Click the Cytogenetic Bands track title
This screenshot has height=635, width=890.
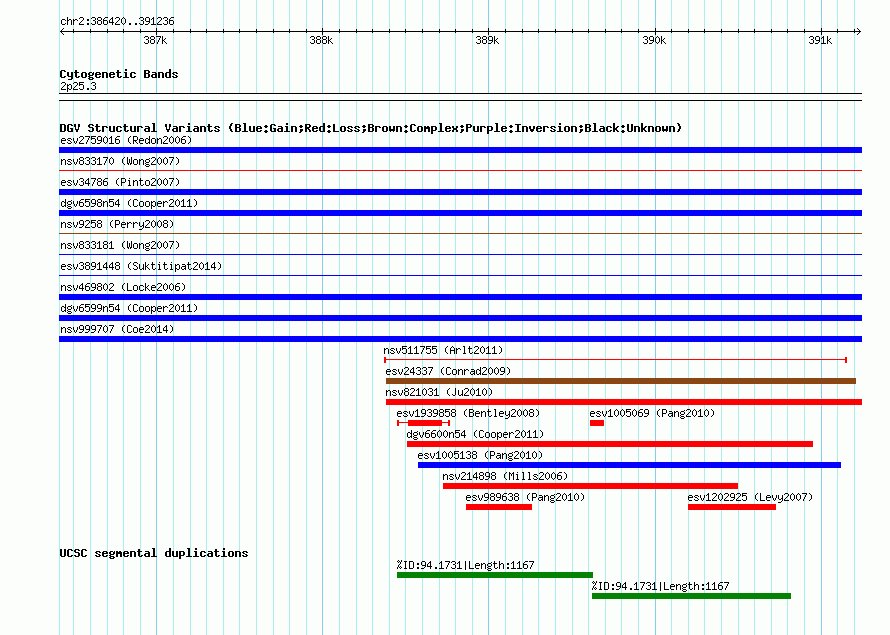point(119,74)
